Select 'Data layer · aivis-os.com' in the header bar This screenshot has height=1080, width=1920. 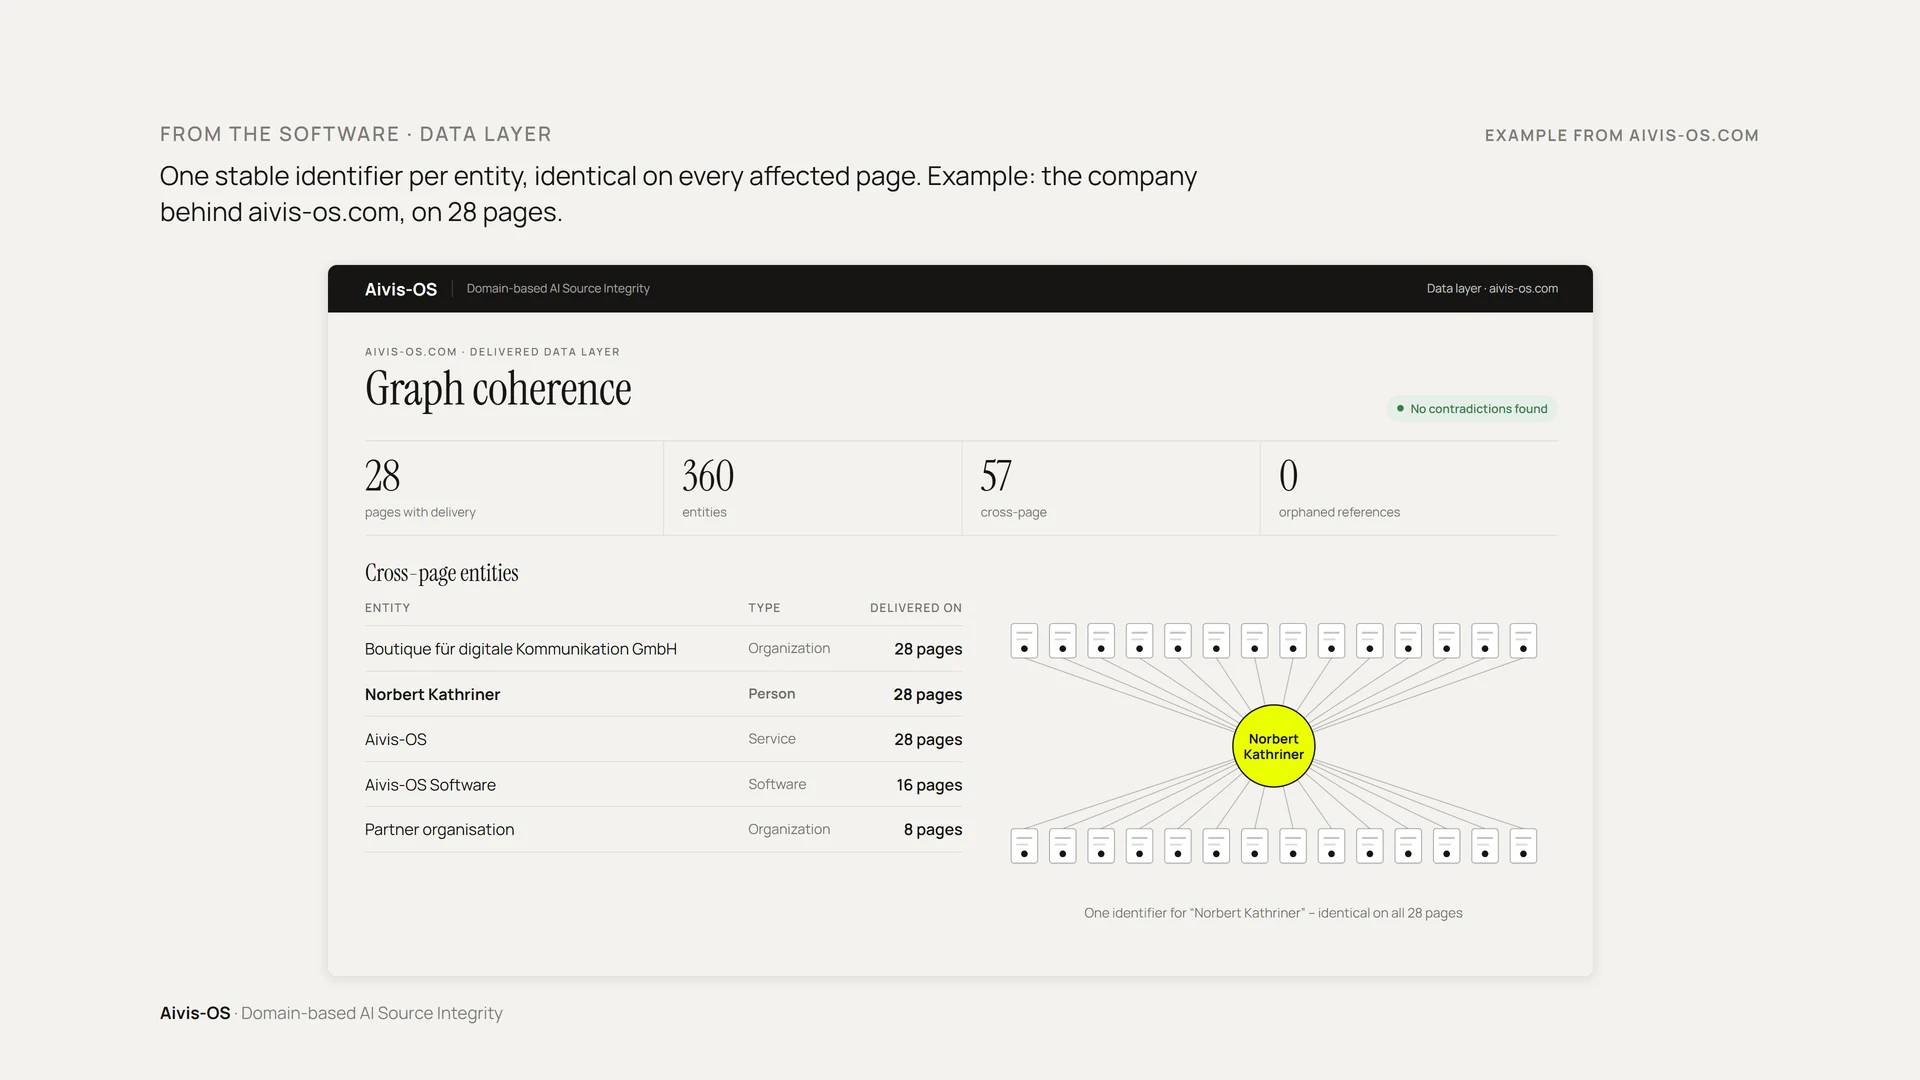(x=1492, y=289)
